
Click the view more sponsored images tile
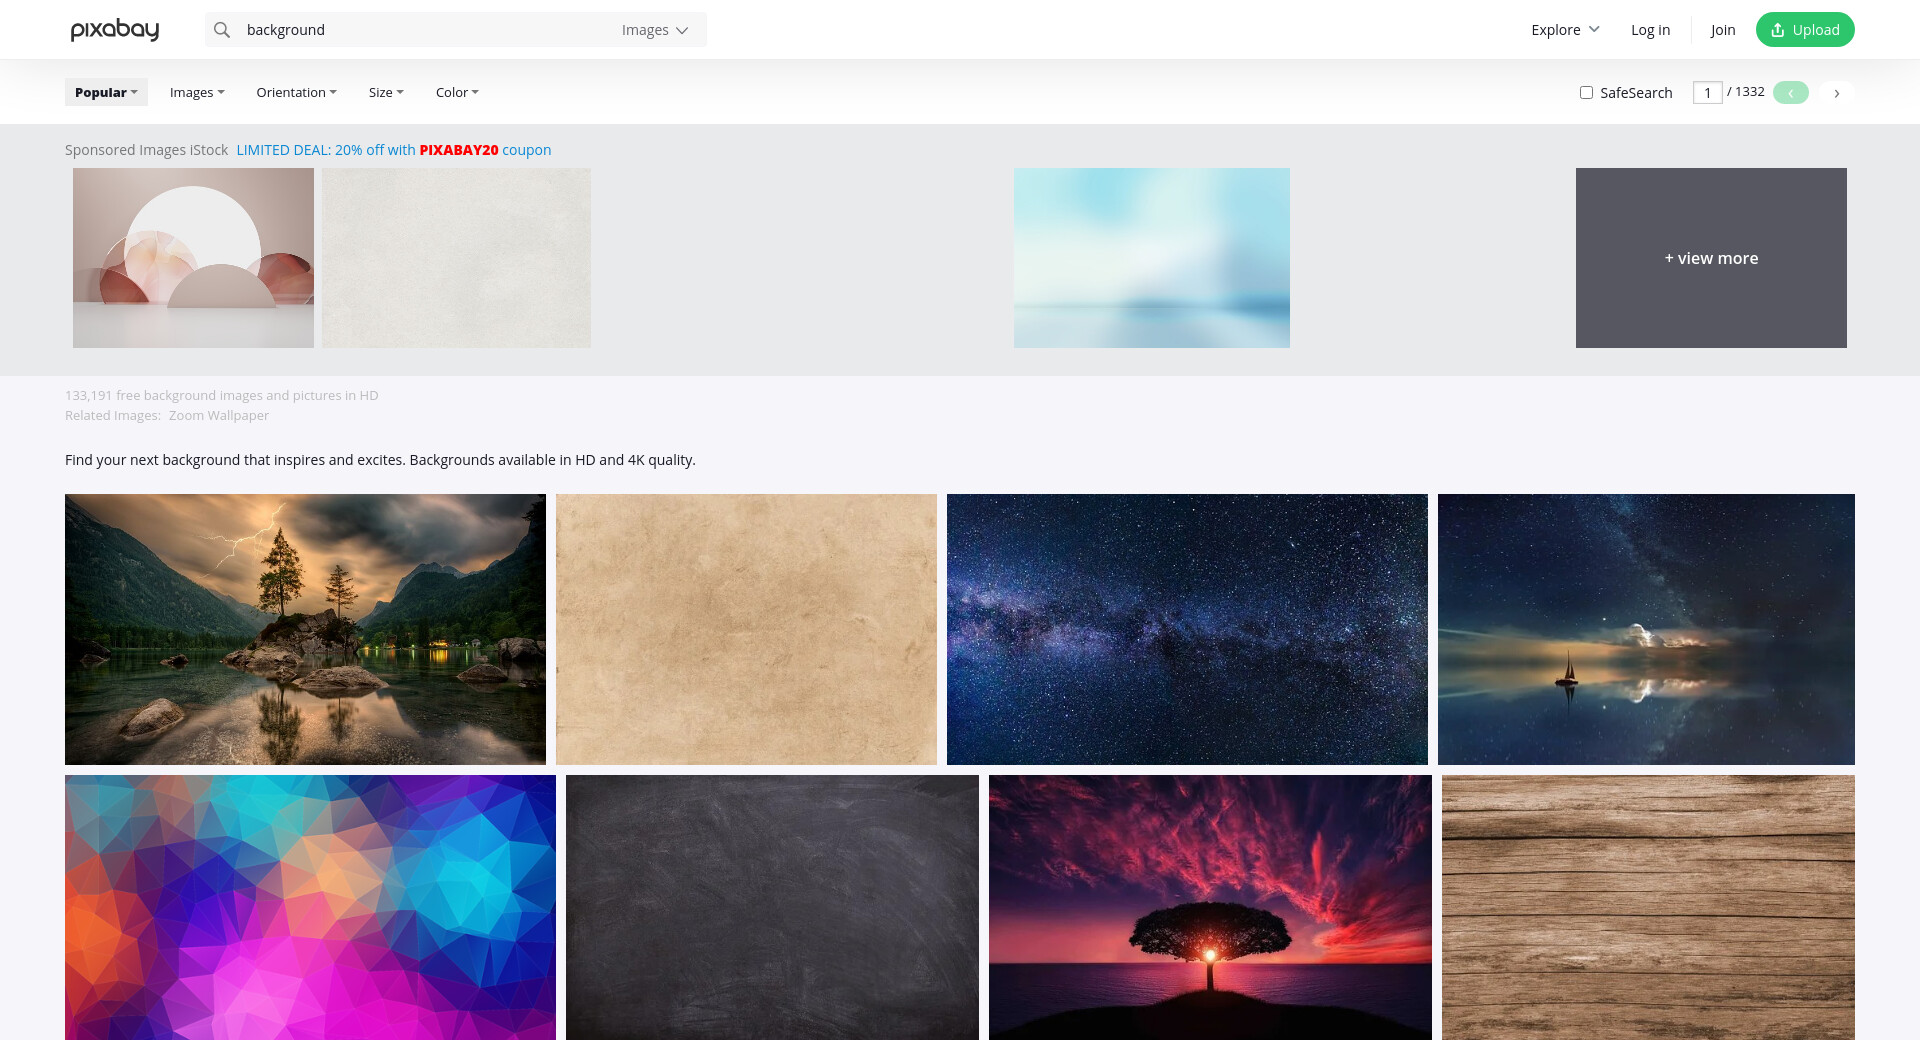click(1711, 258)
